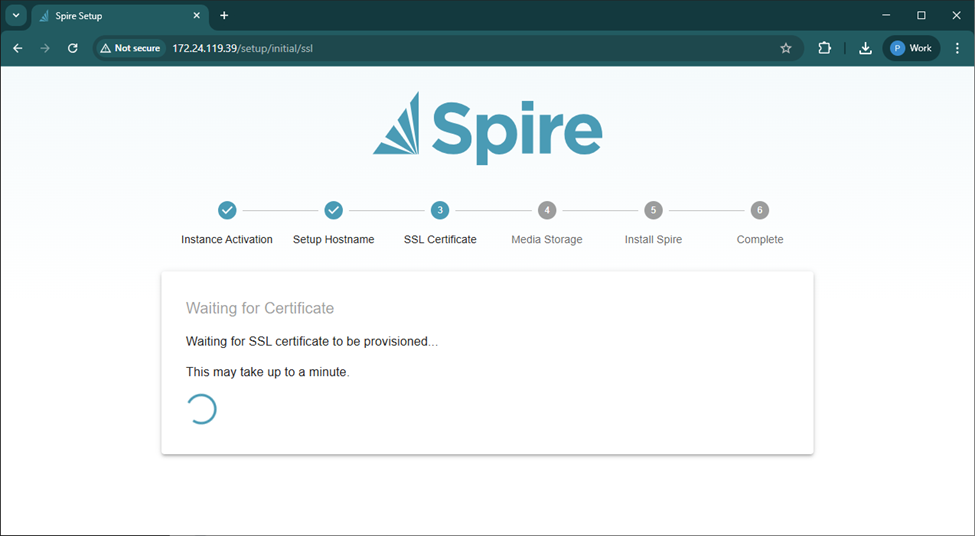975x536 pixels.
Task: Open the downloads panel
Action: point(865,48)
